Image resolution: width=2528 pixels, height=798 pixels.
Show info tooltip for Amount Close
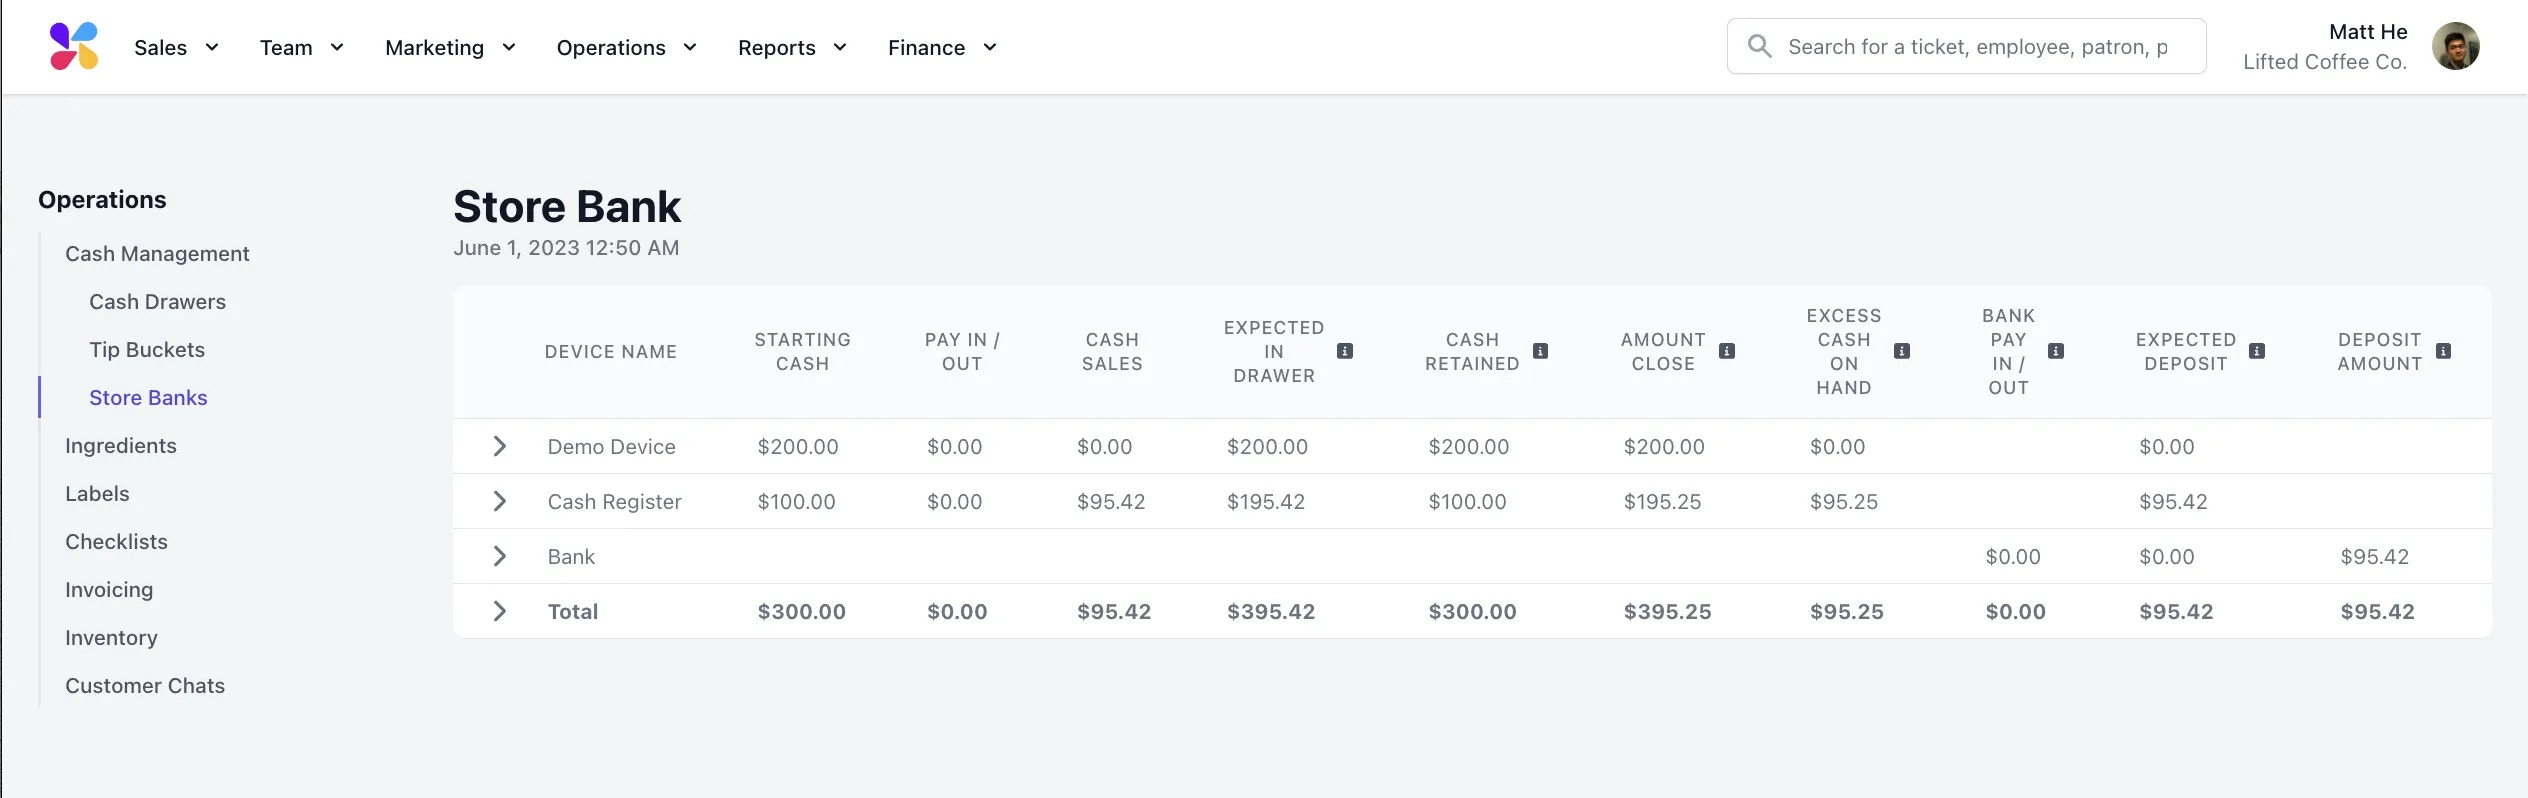coord(1727,351)
